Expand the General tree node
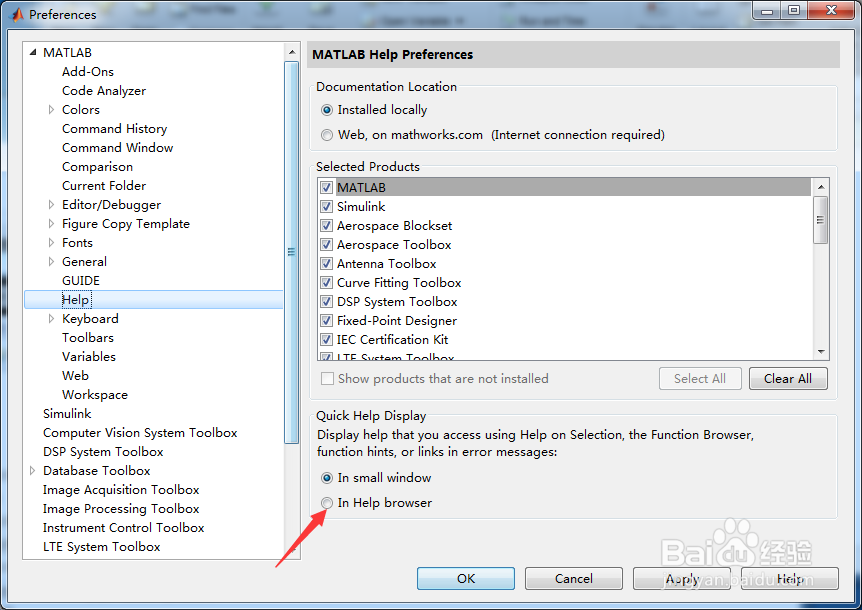 [x=51, y=262]
